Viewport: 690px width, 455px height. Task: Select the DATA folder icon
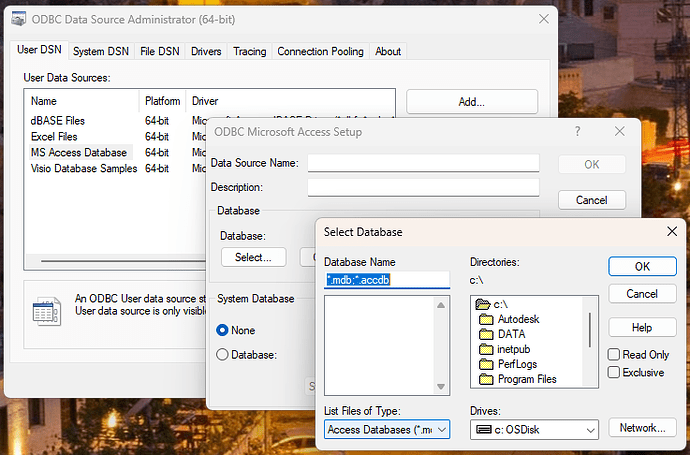(x=486, y=334)
